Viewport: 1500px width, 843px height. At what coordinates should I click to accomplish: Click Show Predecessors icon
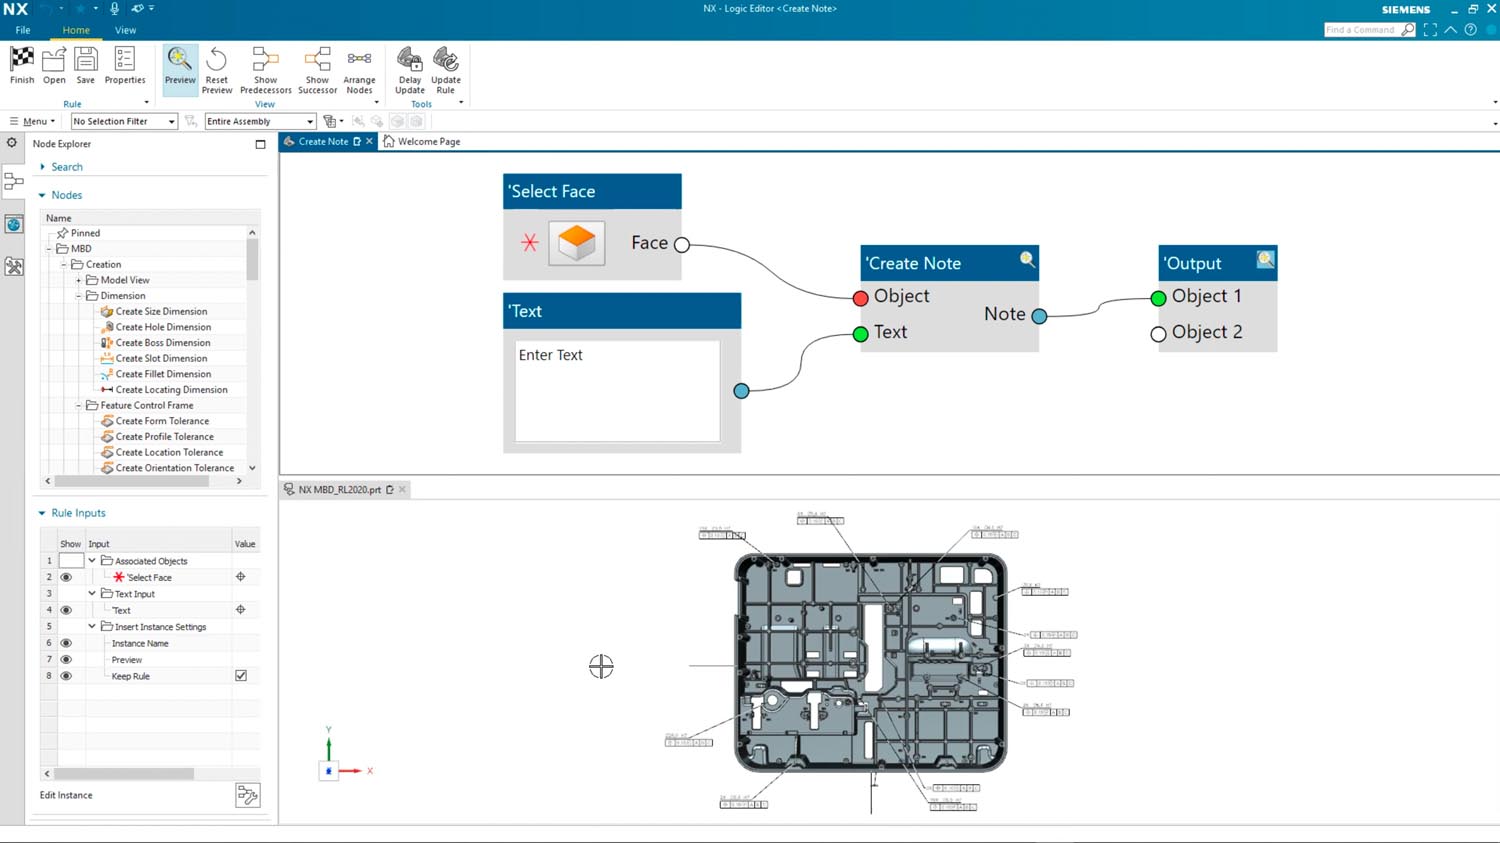pyautogui.click(x=265, y=62)
